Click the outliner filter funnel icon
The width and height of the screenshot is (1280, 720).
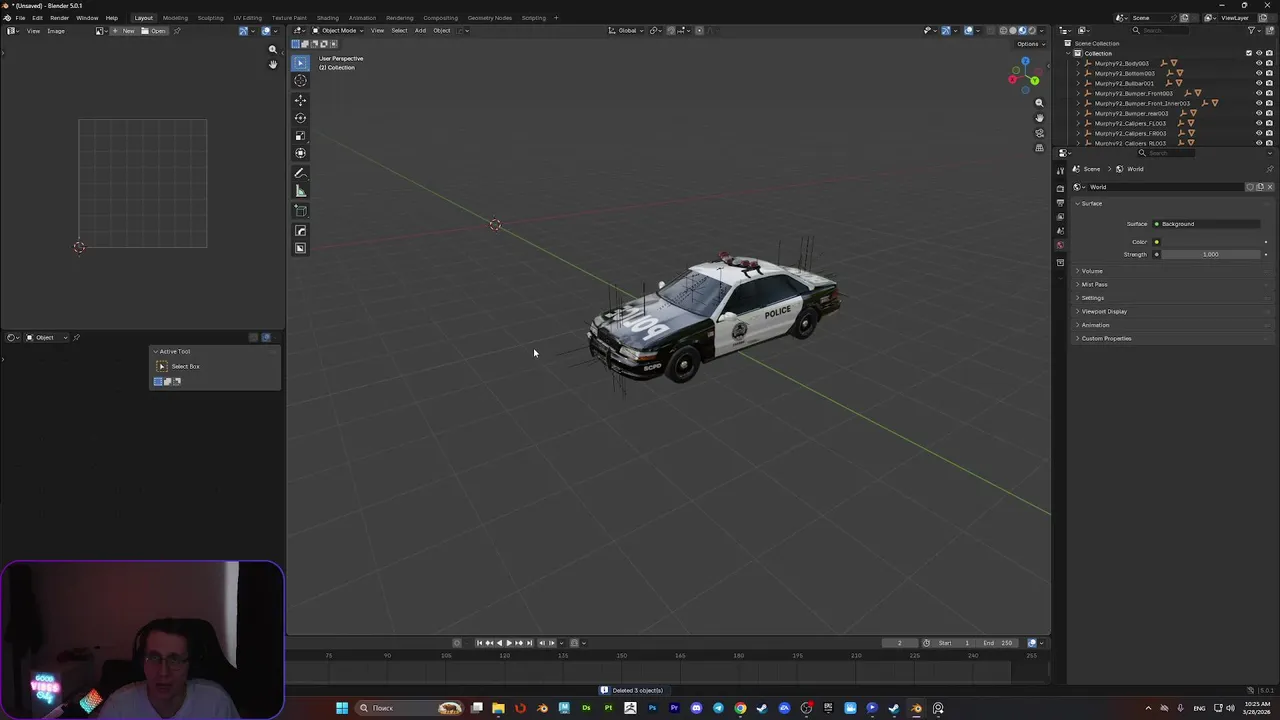pos(1252,30)
